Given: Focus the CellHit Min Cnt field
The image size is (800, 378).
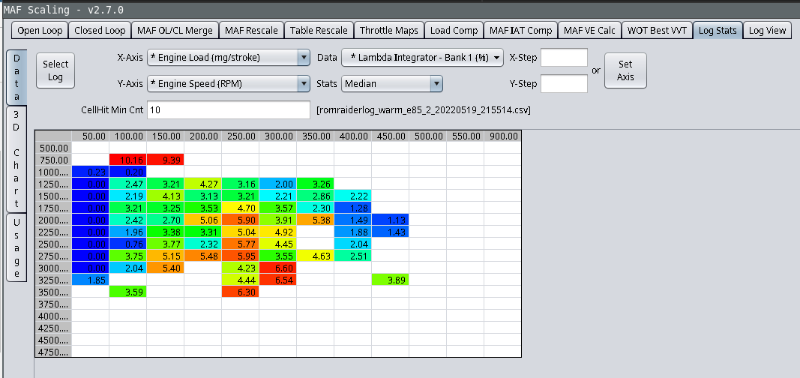Looking at the screenshot, I should click(x=229, y=110).
